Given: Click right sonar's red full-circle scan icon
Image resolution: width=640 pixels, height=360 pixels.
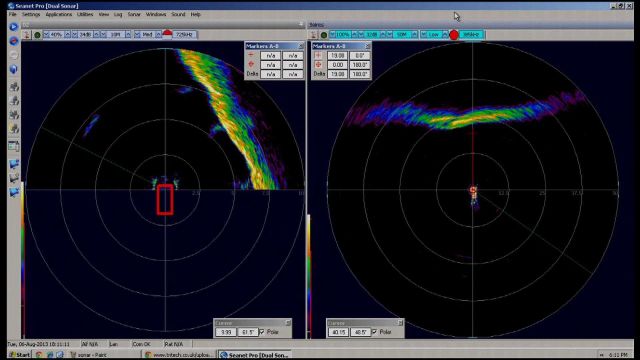Looking at the screenshot, I should (454, 35).
